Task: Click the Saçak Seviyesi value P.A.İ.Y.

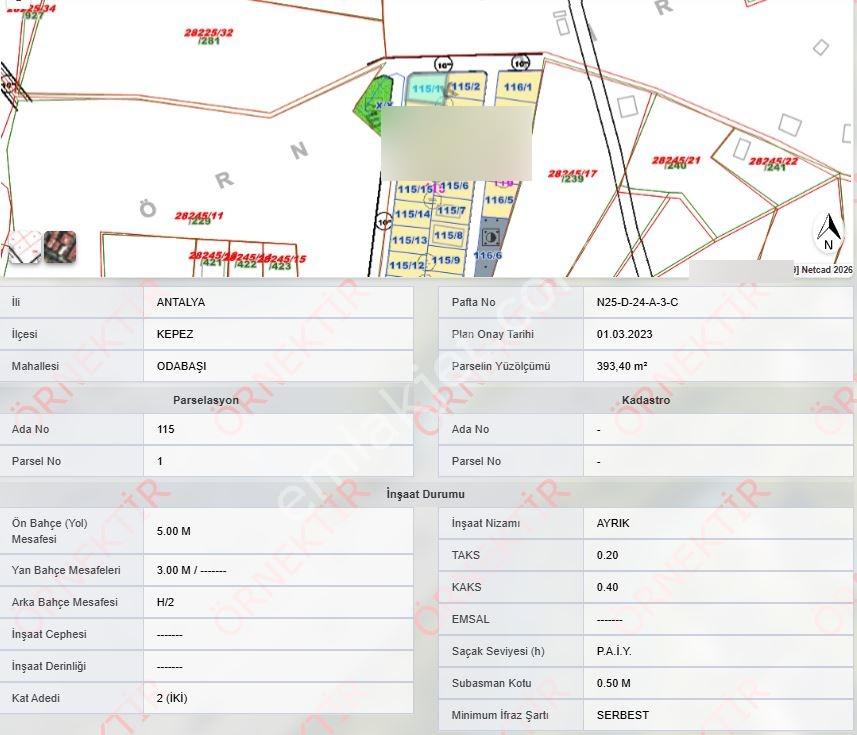Action: tap(614, 651)
